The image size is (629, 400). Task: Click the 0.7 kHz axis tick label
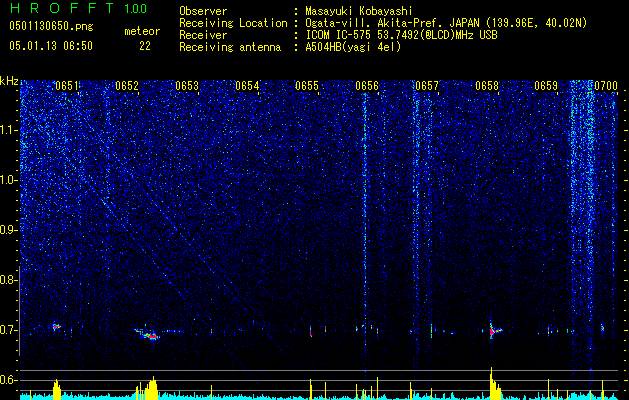point(8,330)
